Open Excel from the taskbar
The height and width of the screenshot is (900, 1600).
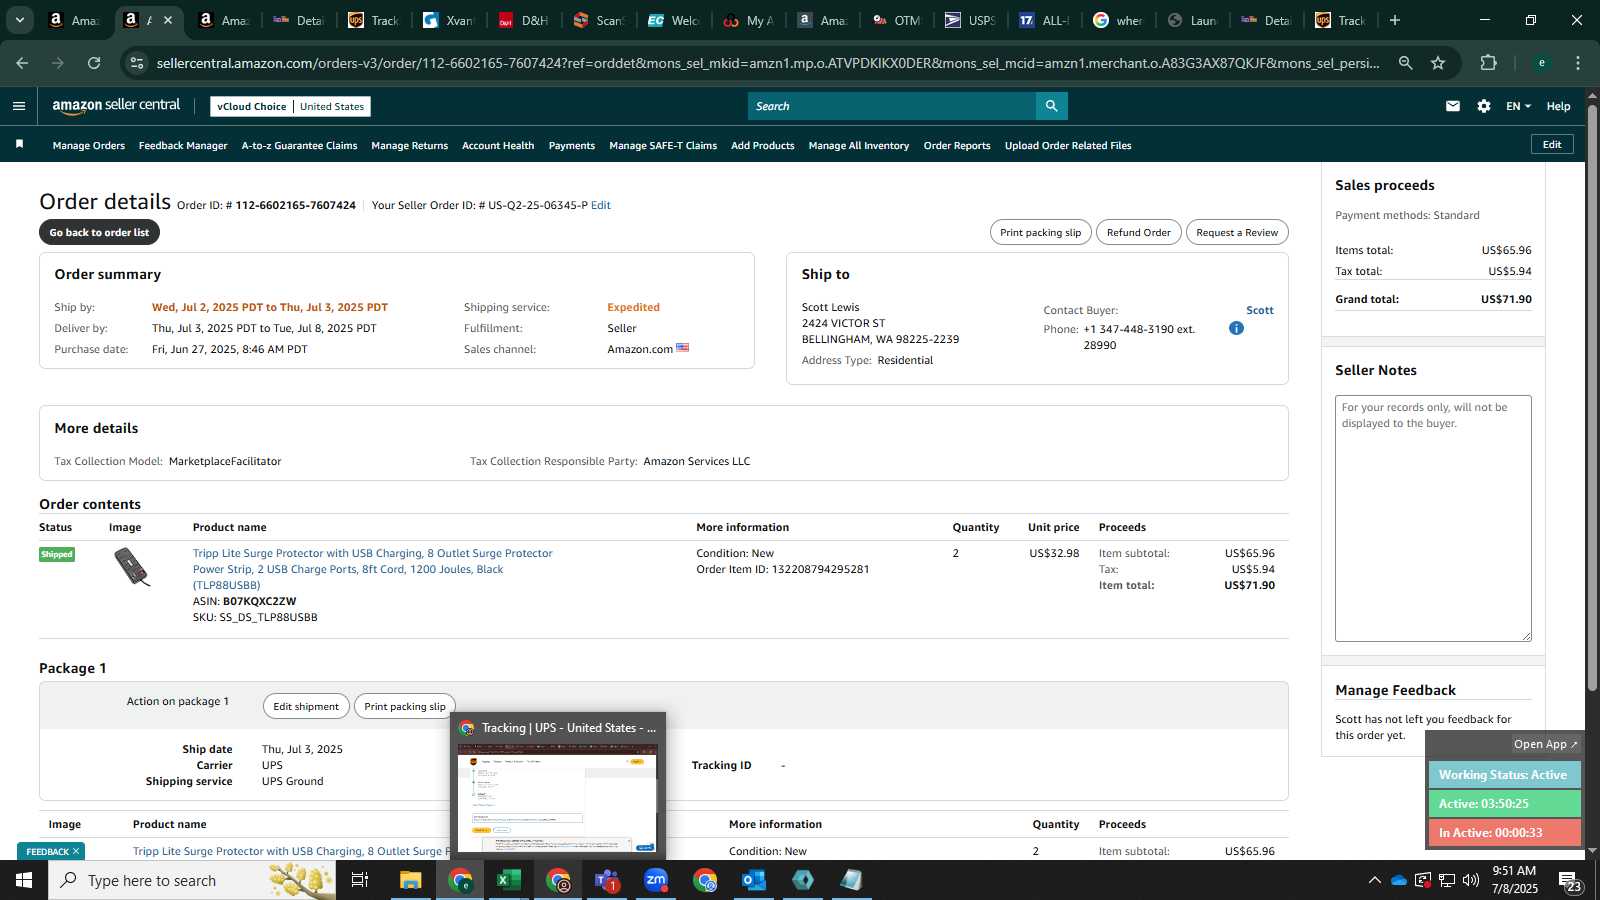(x=508, y=880)
